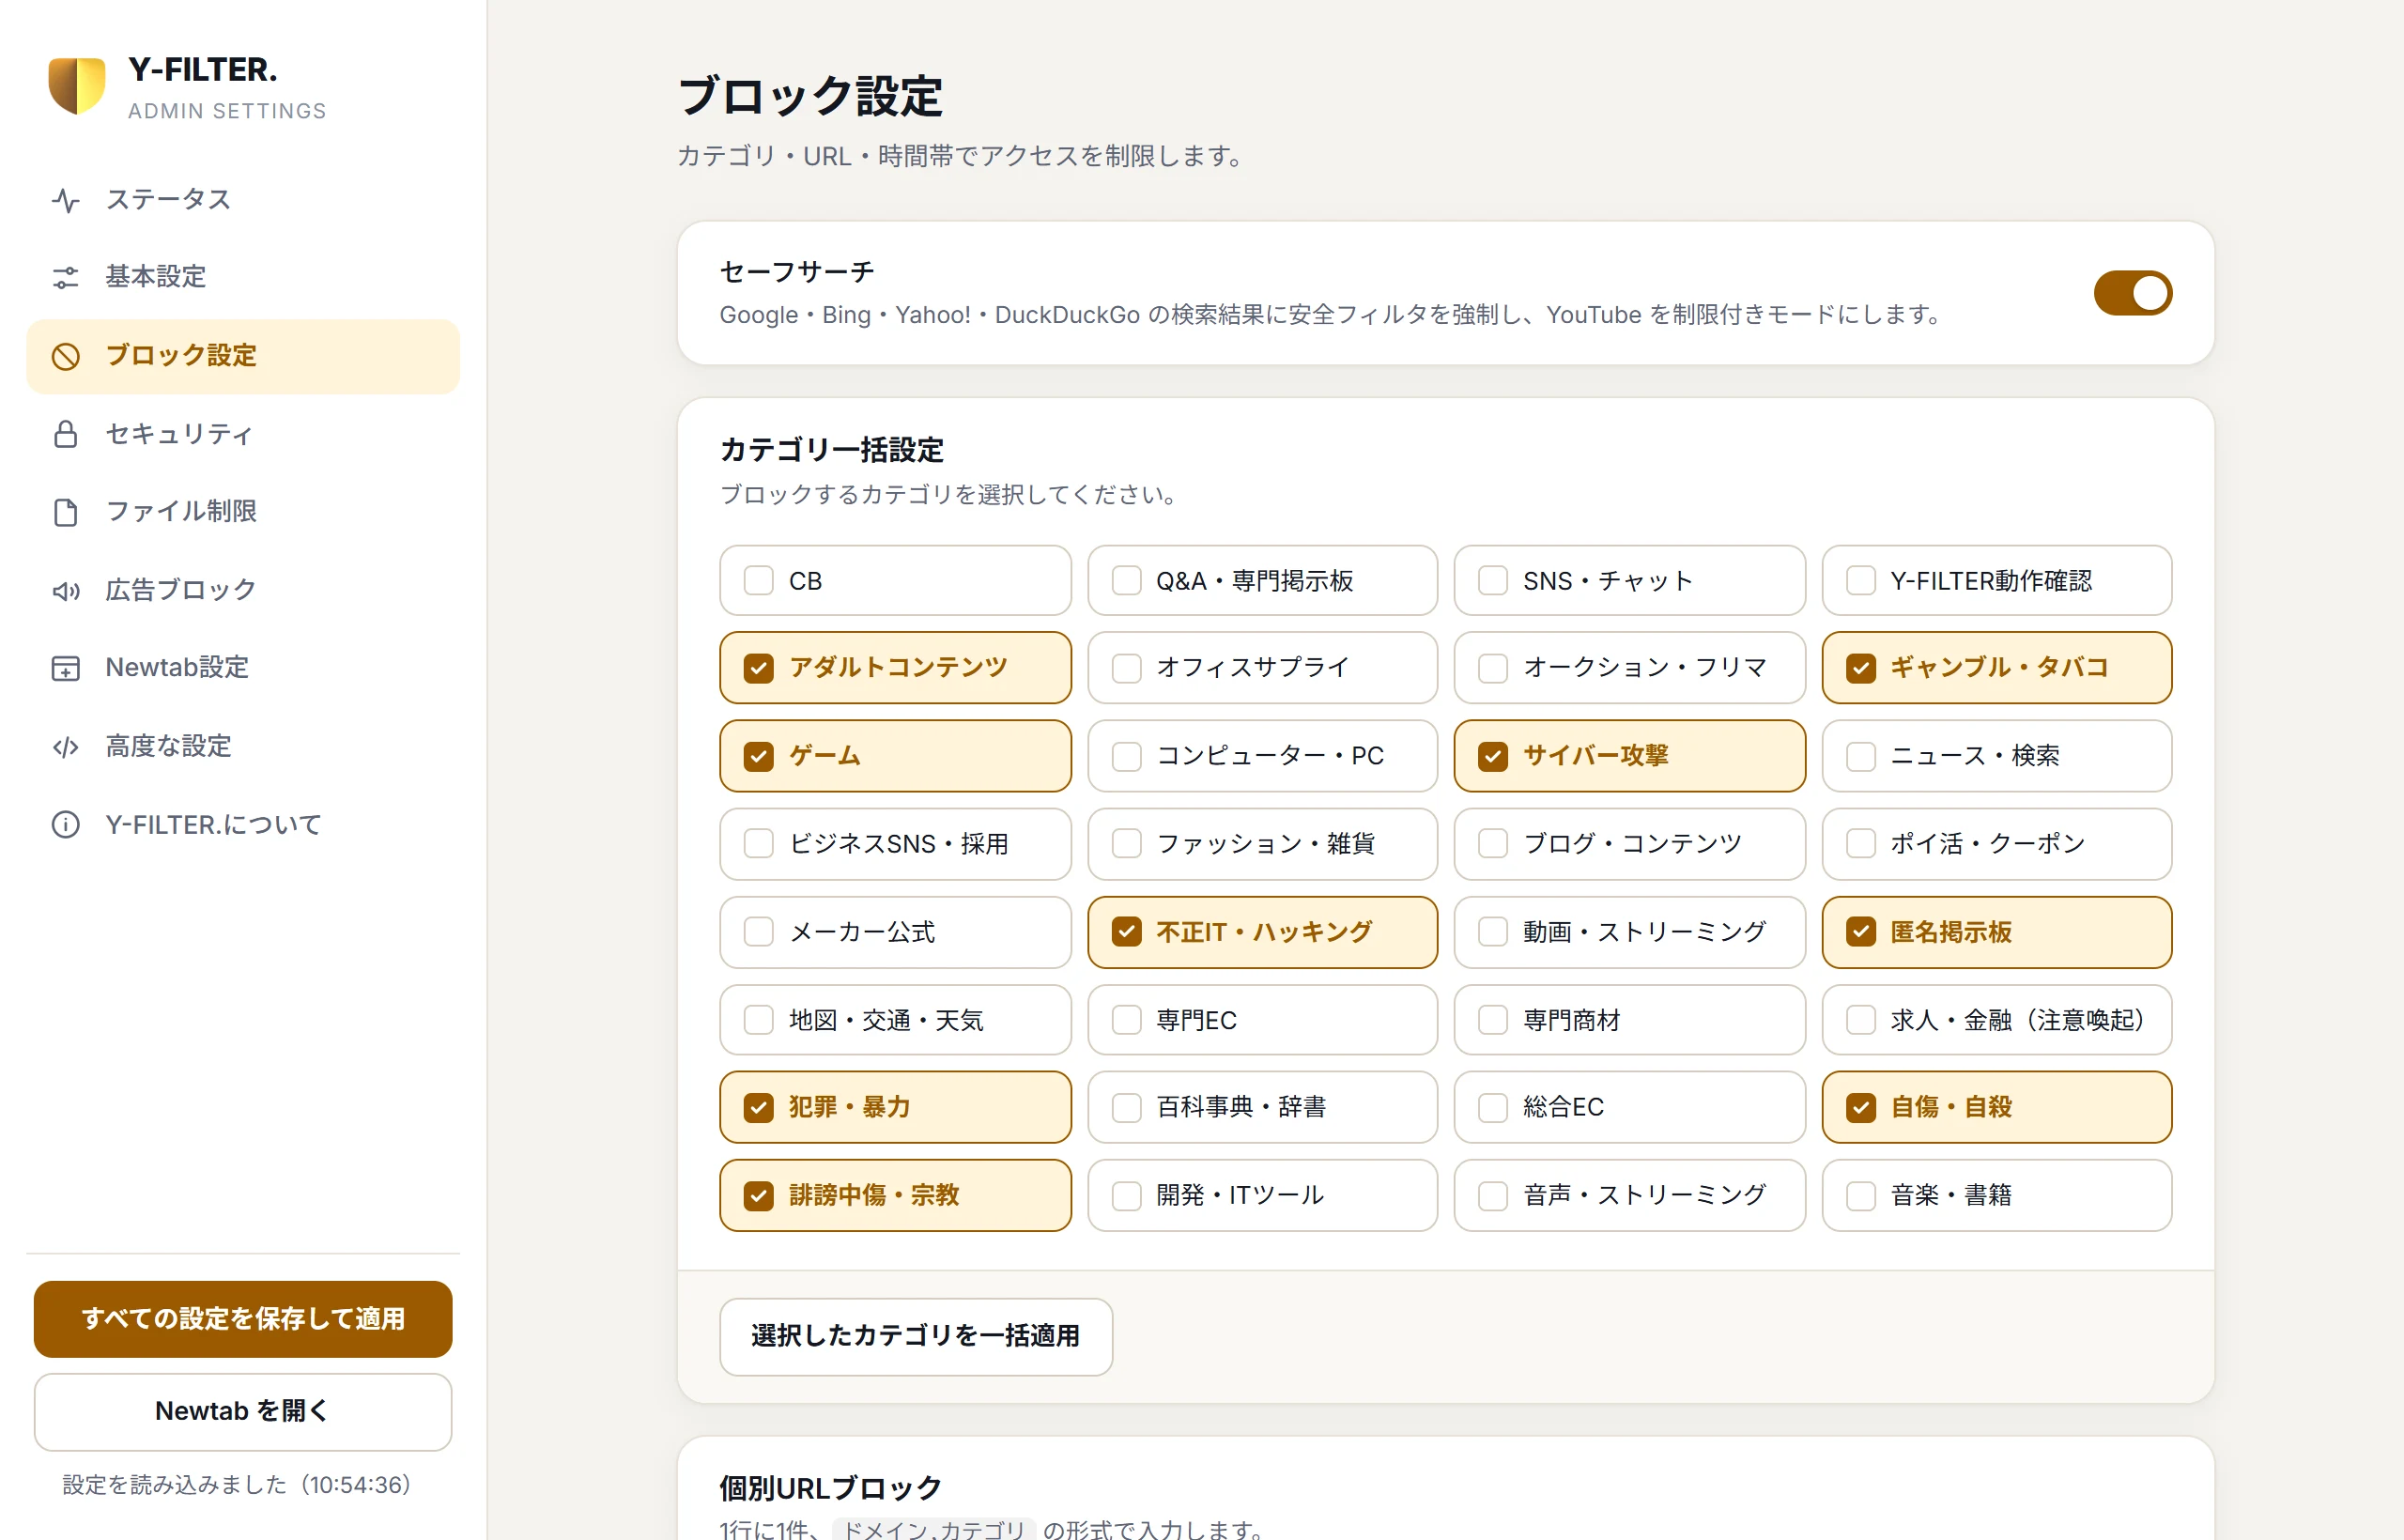The height and width of the screenshot is (1540, 2404).
Task: Click the ブロック設定 prohibition icon
Action: 66,356
